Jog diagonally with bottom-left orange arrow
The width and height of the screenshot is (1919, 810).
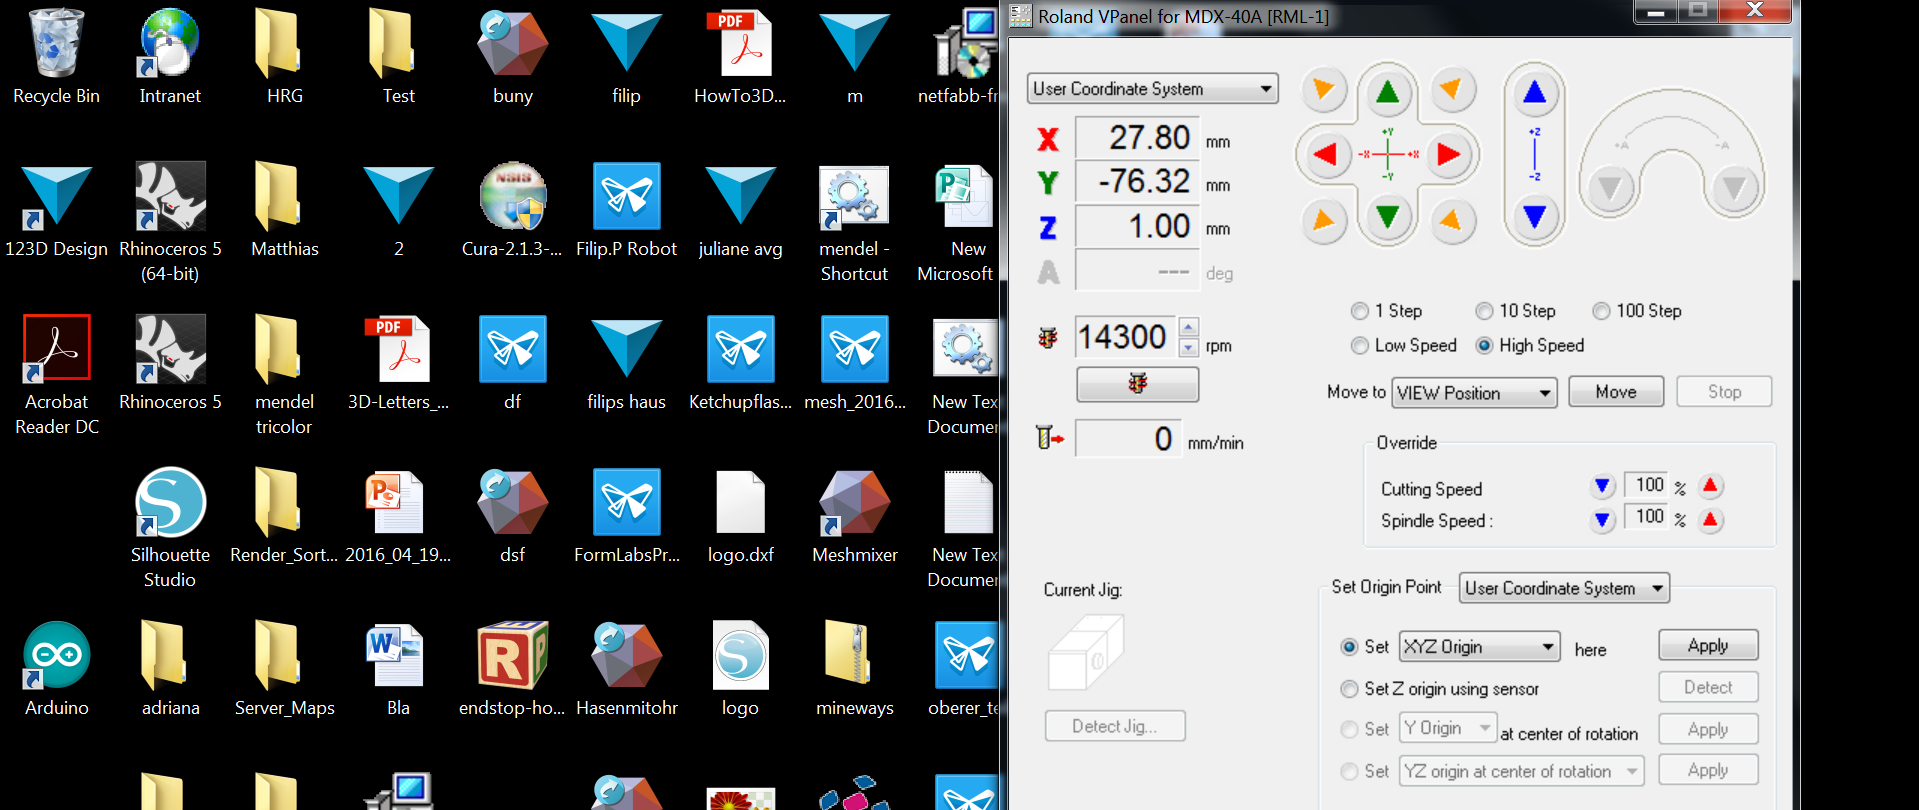[x=1324, y=220]
